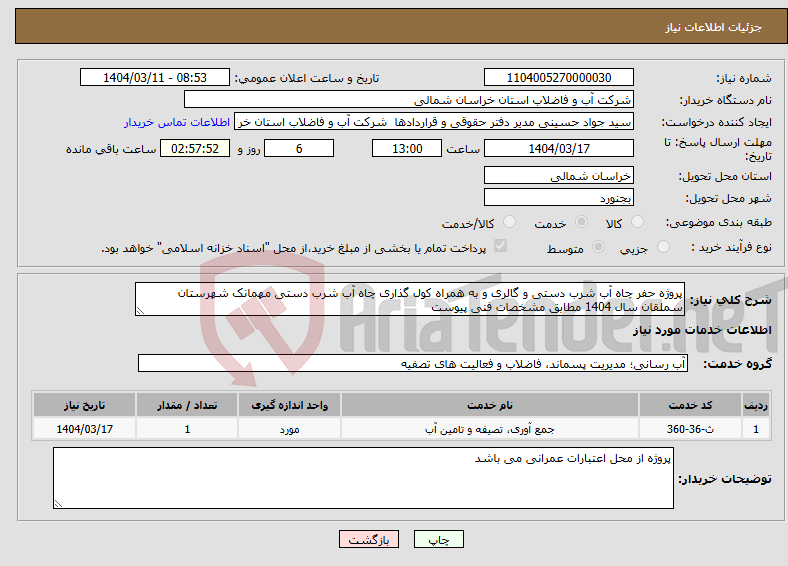The height and width of the screenshot is (566, 788).
Task: Click the deadline hour field 13:00
Action: coord(407,148)
